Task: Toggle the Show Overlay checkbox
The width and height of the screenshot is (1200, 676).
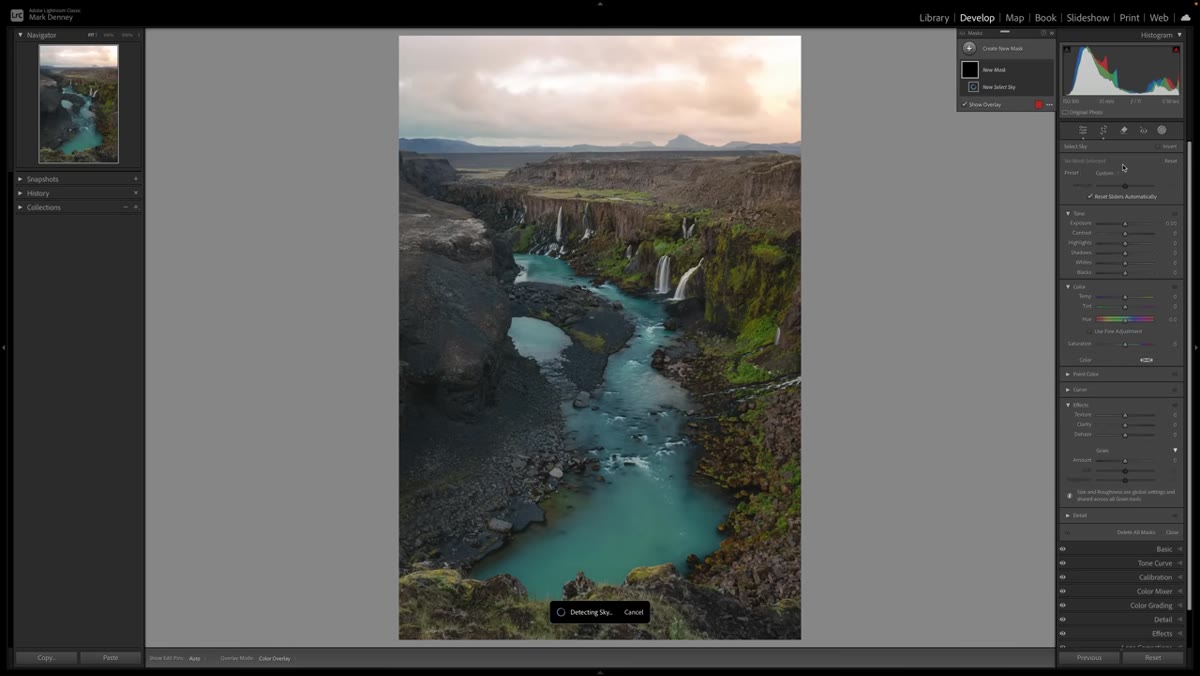Action: point(965,104)
